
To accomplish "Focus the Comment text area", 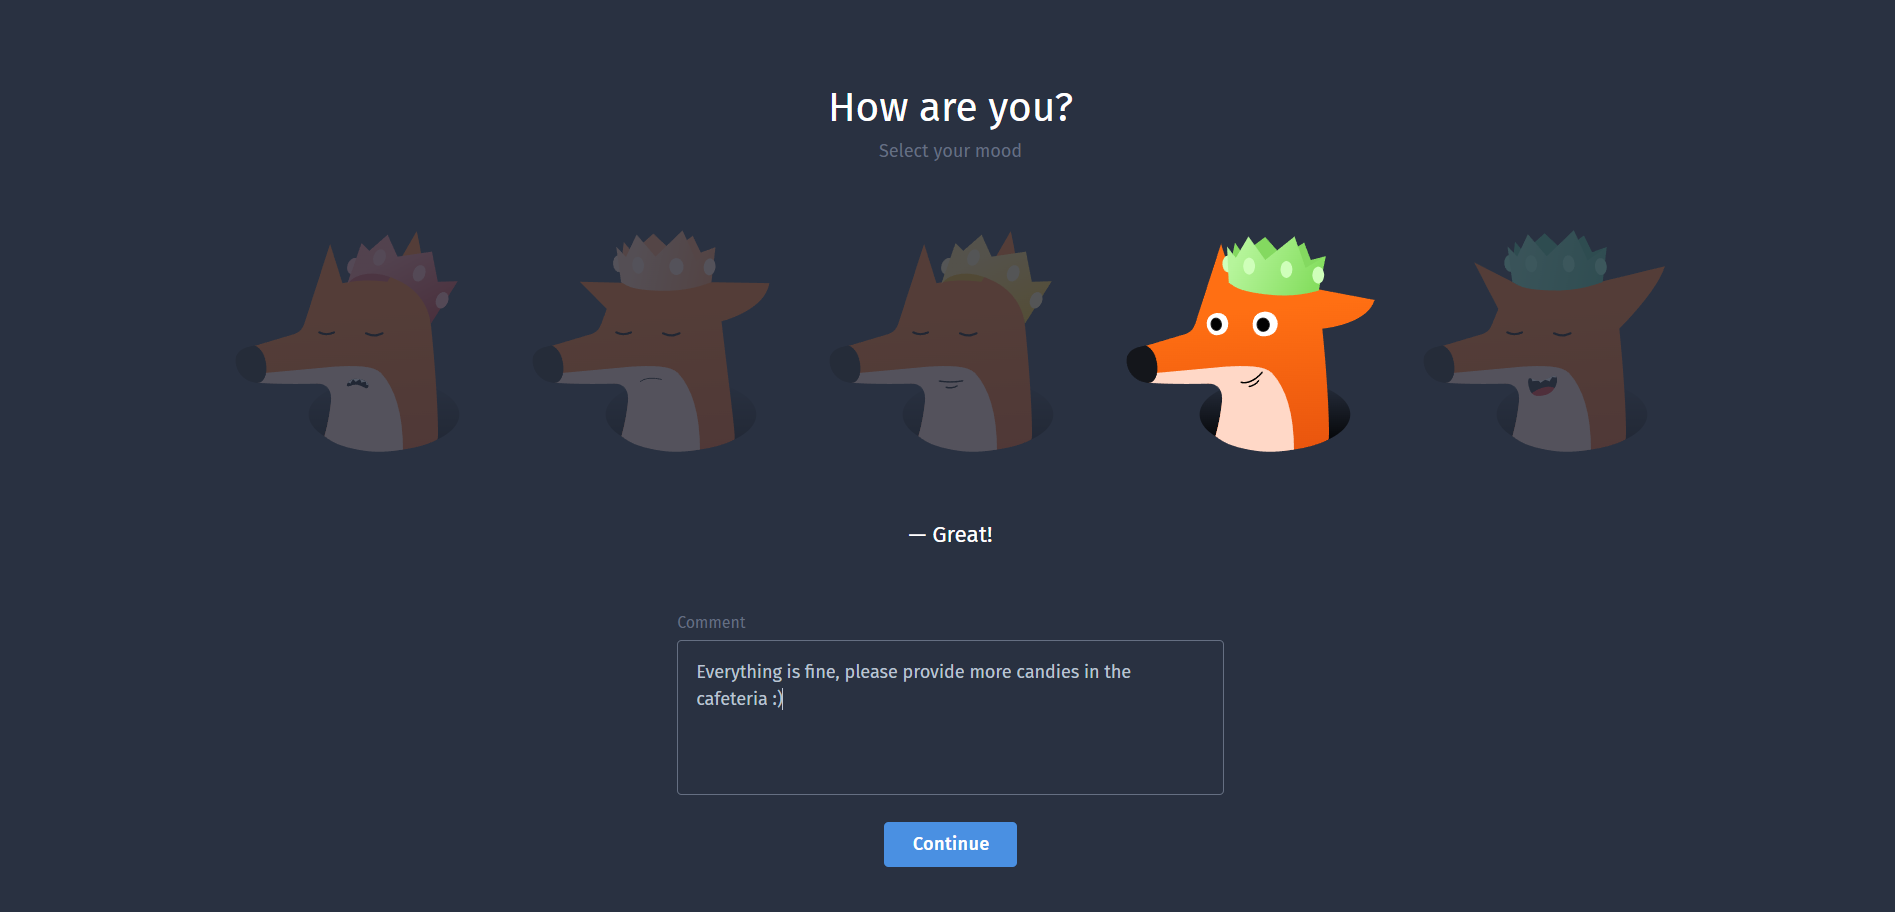I will click(x=950, y=717).
